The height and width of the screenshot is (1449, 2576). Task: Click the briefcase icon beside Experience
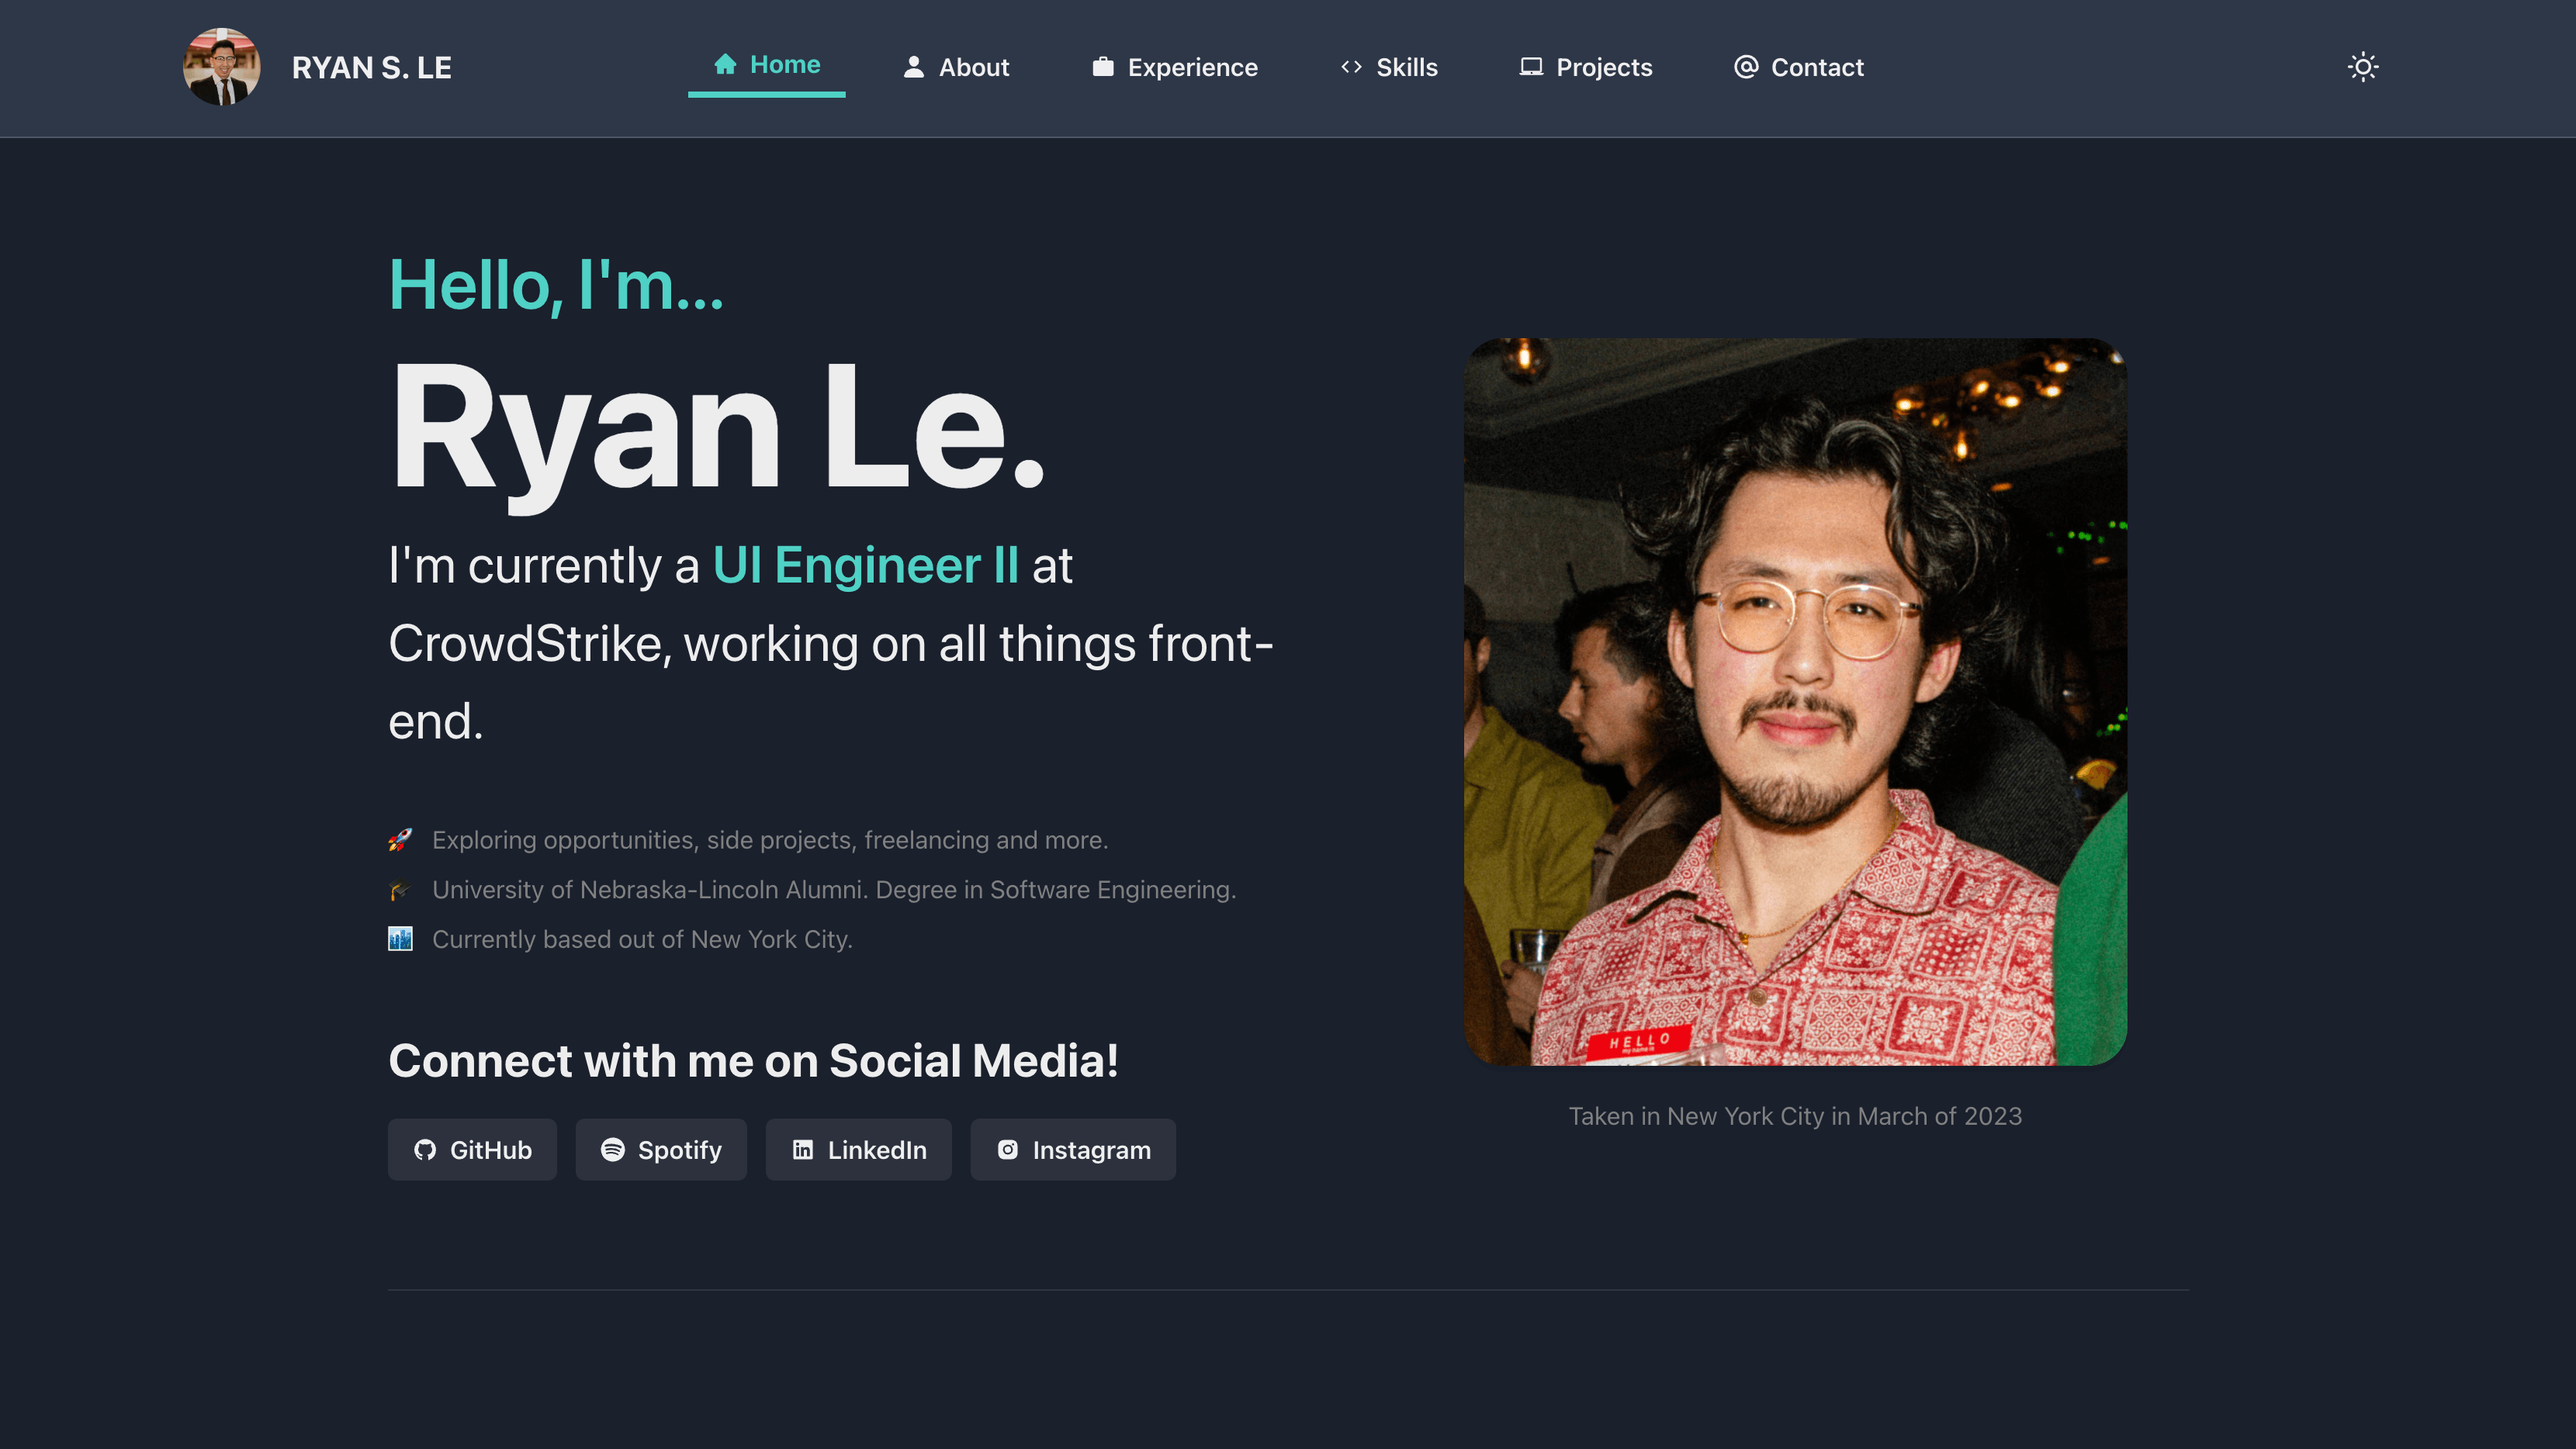click(x=1103, y=67)
